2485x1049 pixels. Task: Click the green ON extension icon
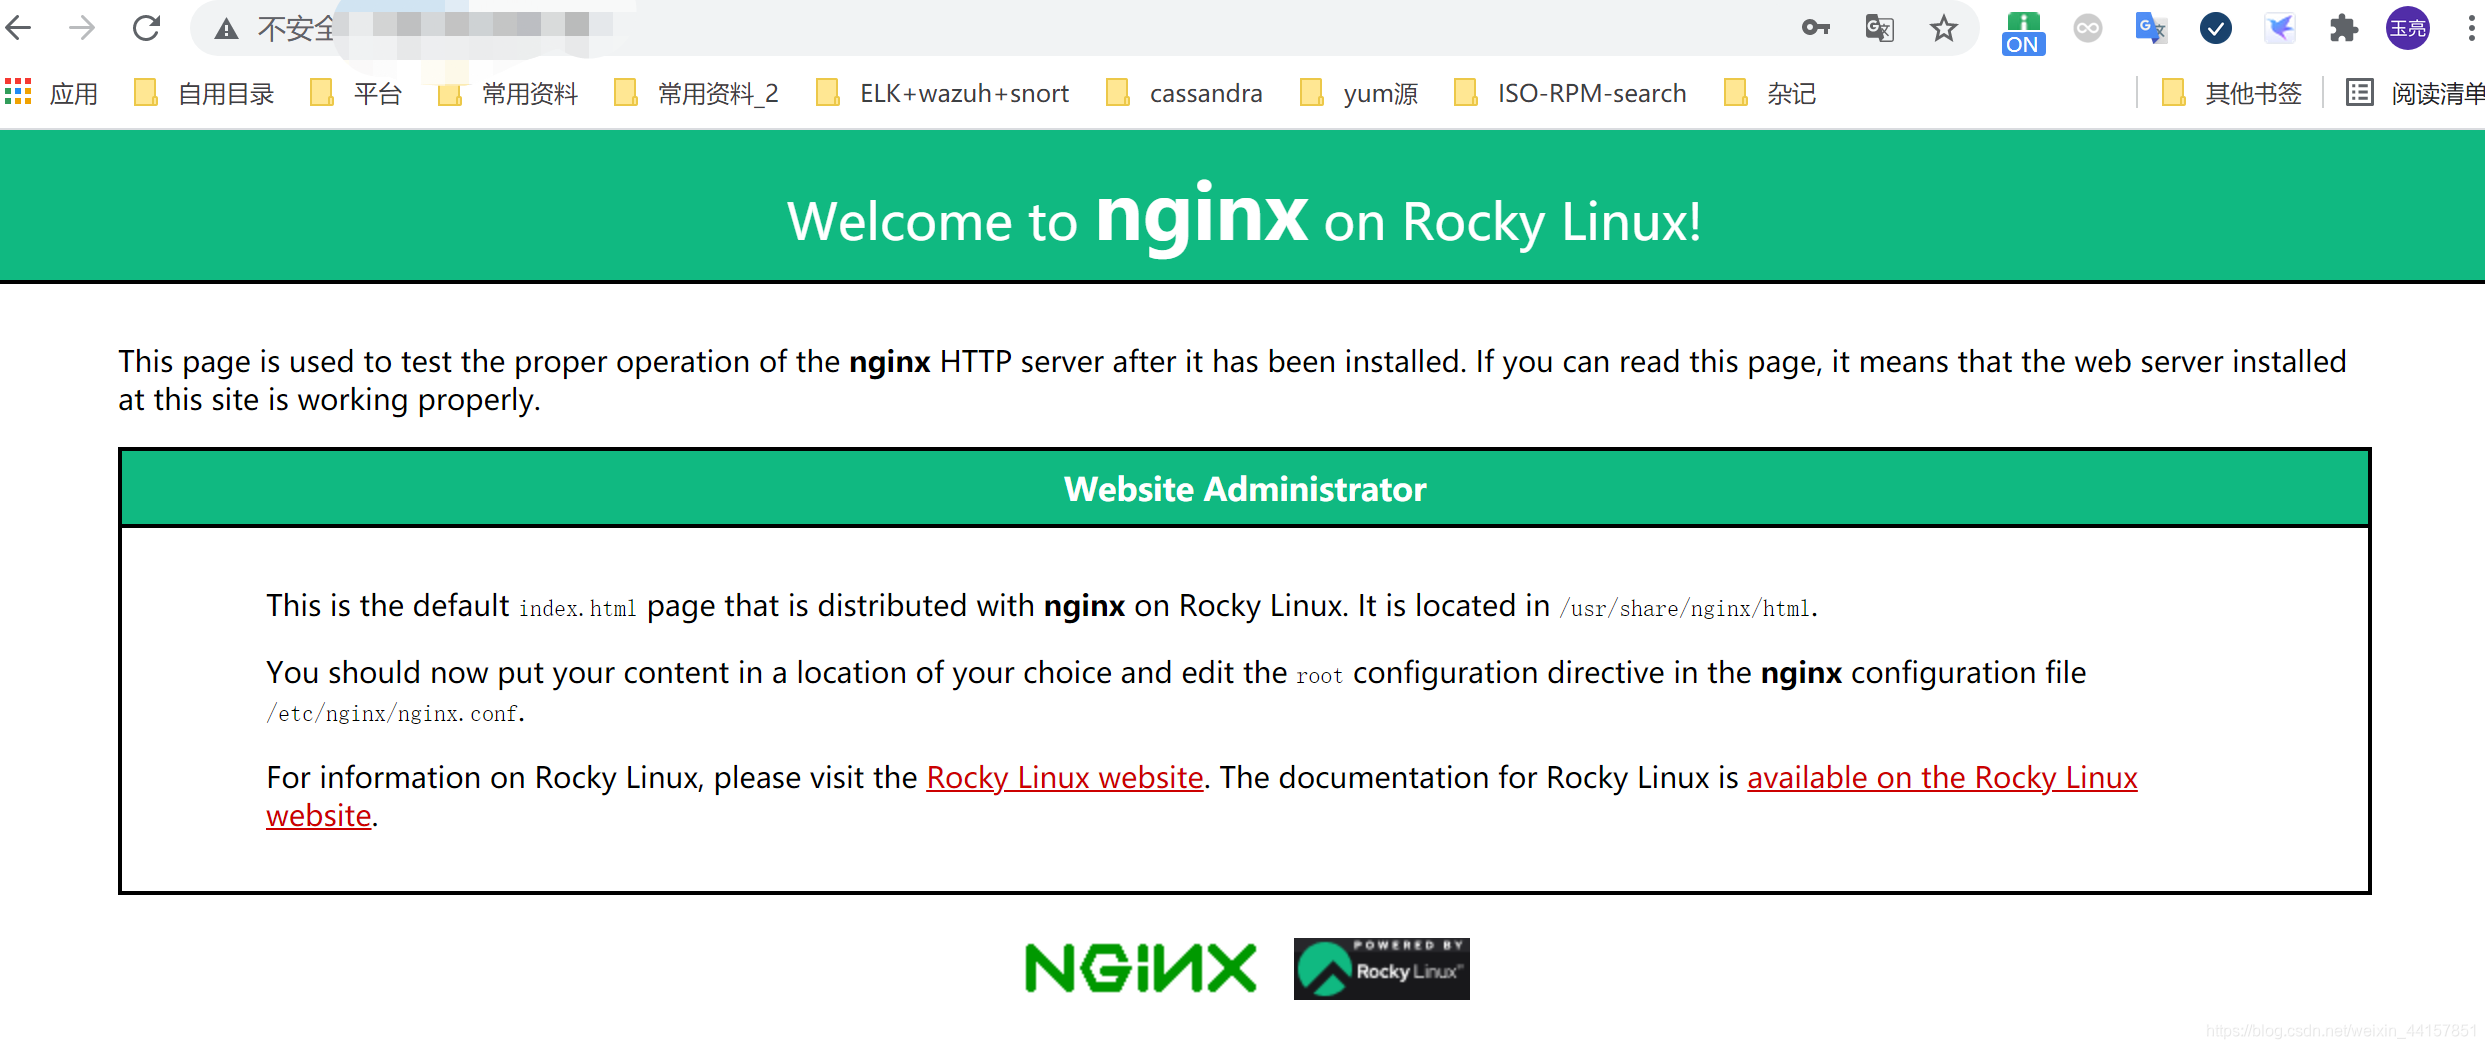pos(2023,32)
